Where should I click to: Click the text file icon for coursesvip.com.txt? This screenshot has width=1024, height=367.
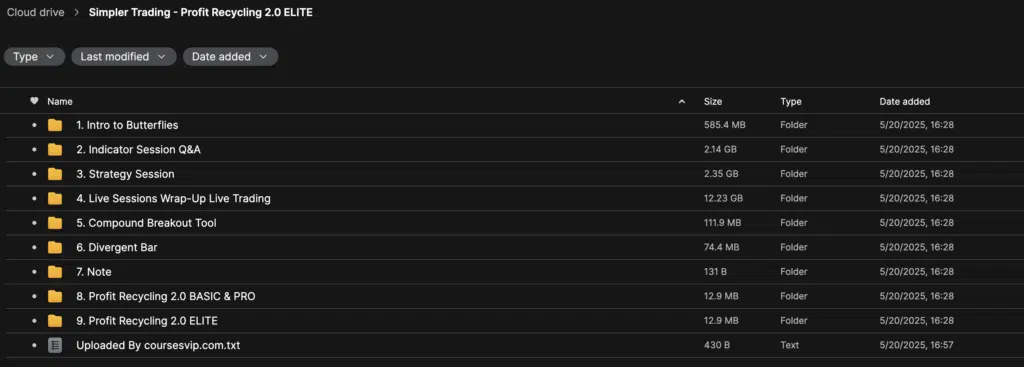[55, 345]
